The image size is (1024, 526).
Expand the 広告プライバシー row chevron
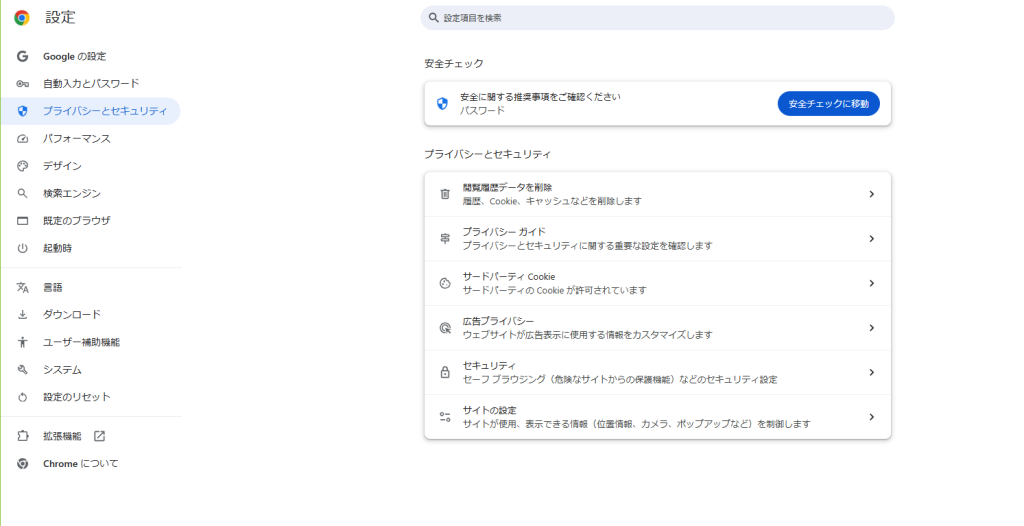(871, 327)
